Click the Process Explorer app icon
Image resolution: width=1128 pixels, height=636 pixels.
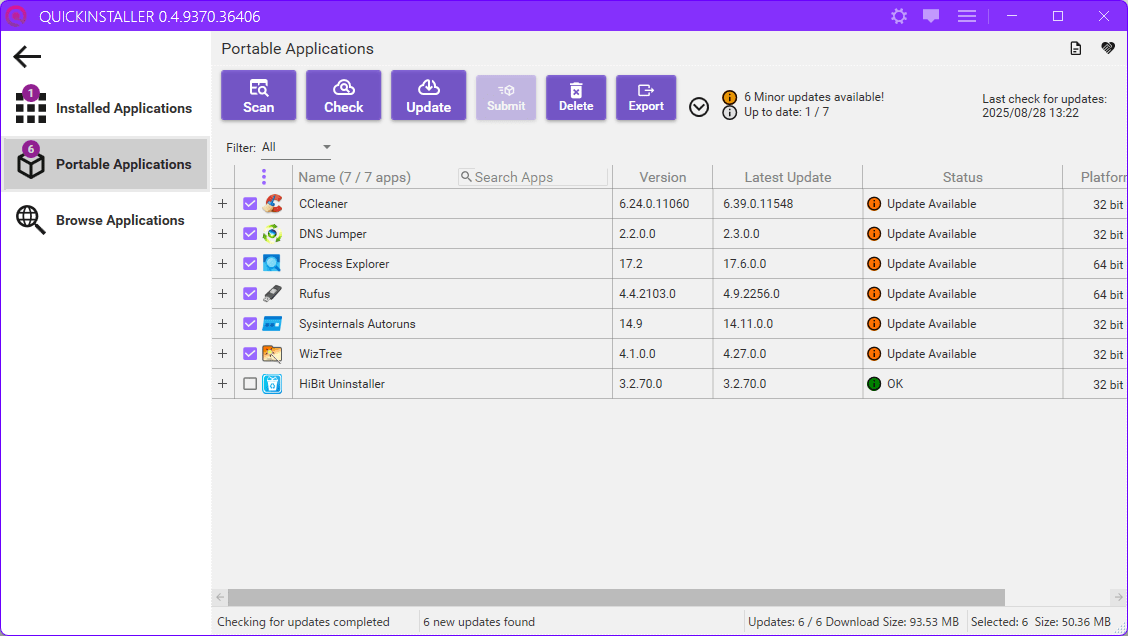click(x=272, y=263)
